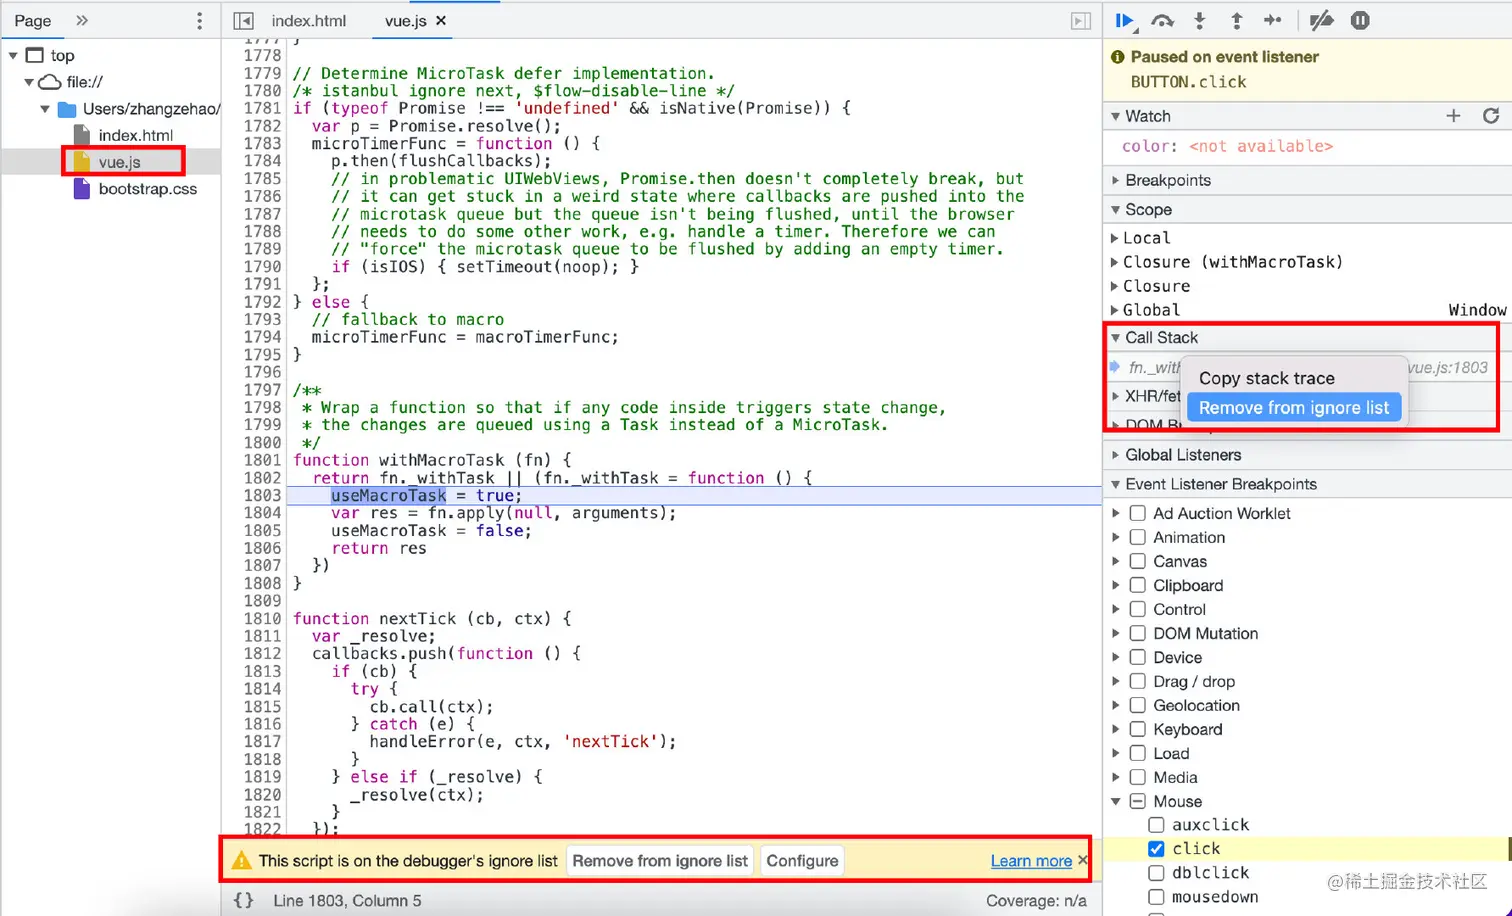Screen dimensions: 1512x916
Task: Open more navigator tabs chevron
Action: pyautogui.click(x=82, y=20)
